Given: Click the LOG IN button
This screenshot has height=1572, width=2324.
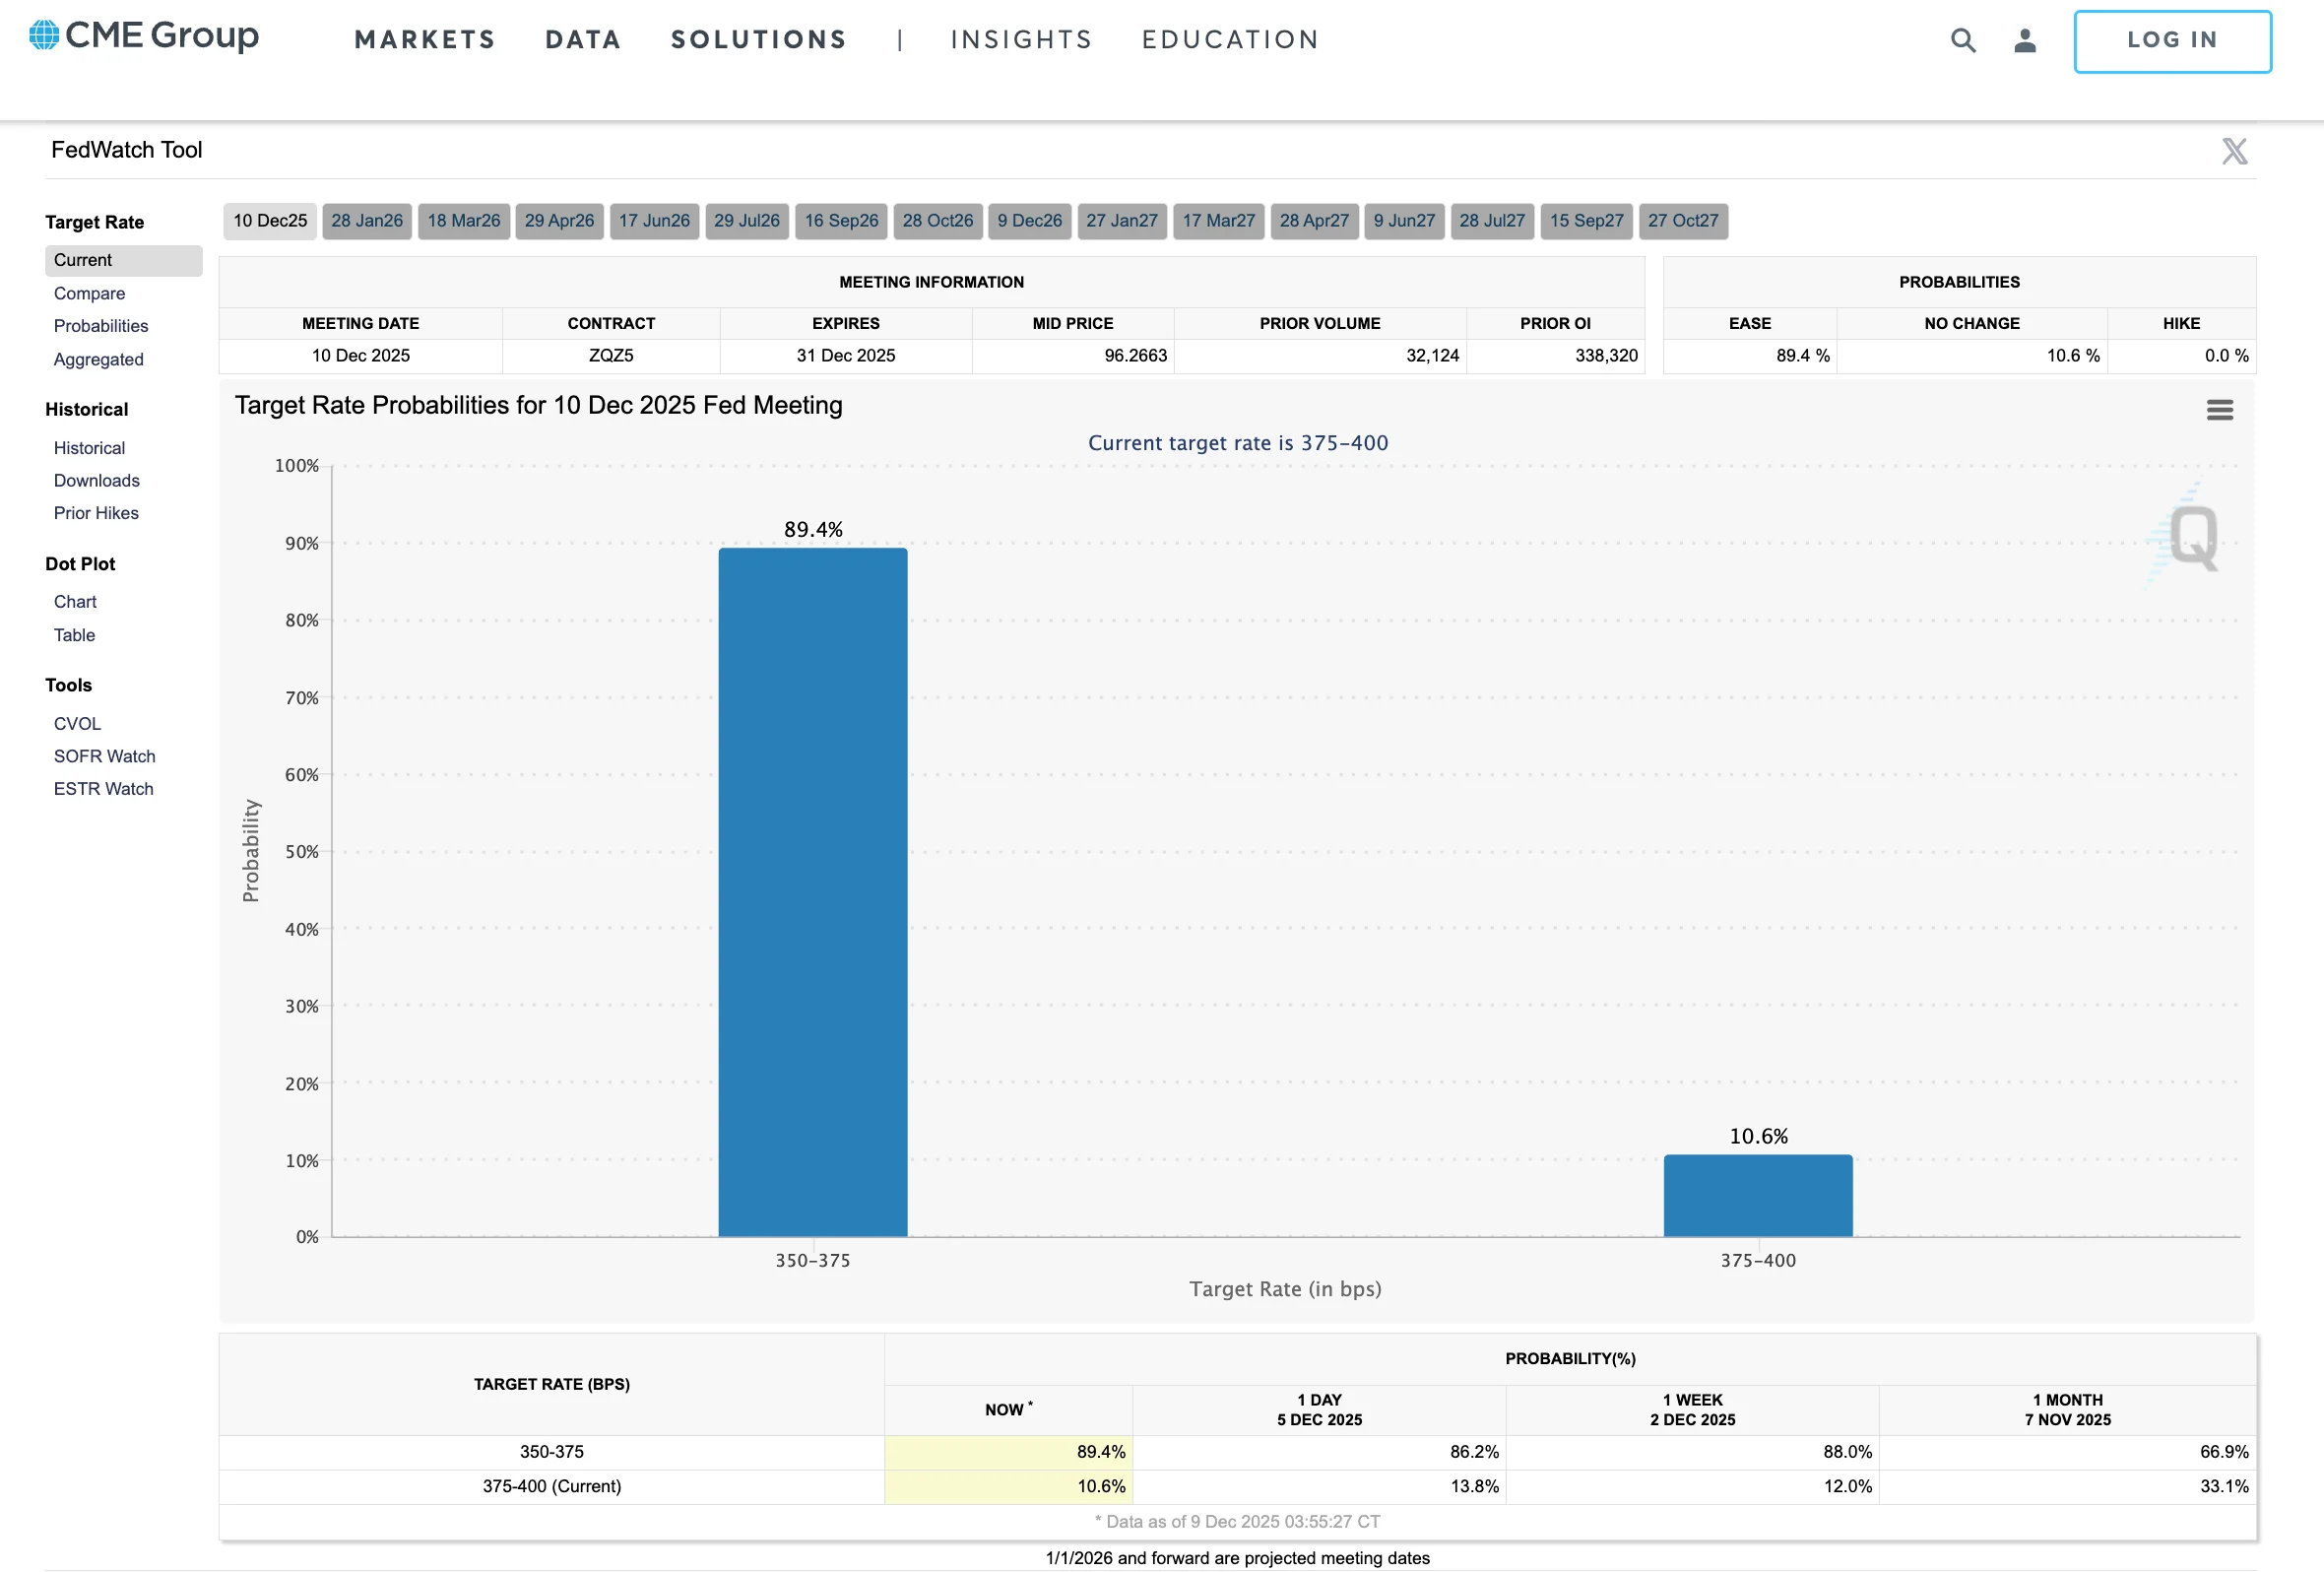Looking at the screenshot, I should click(2172, 40).
